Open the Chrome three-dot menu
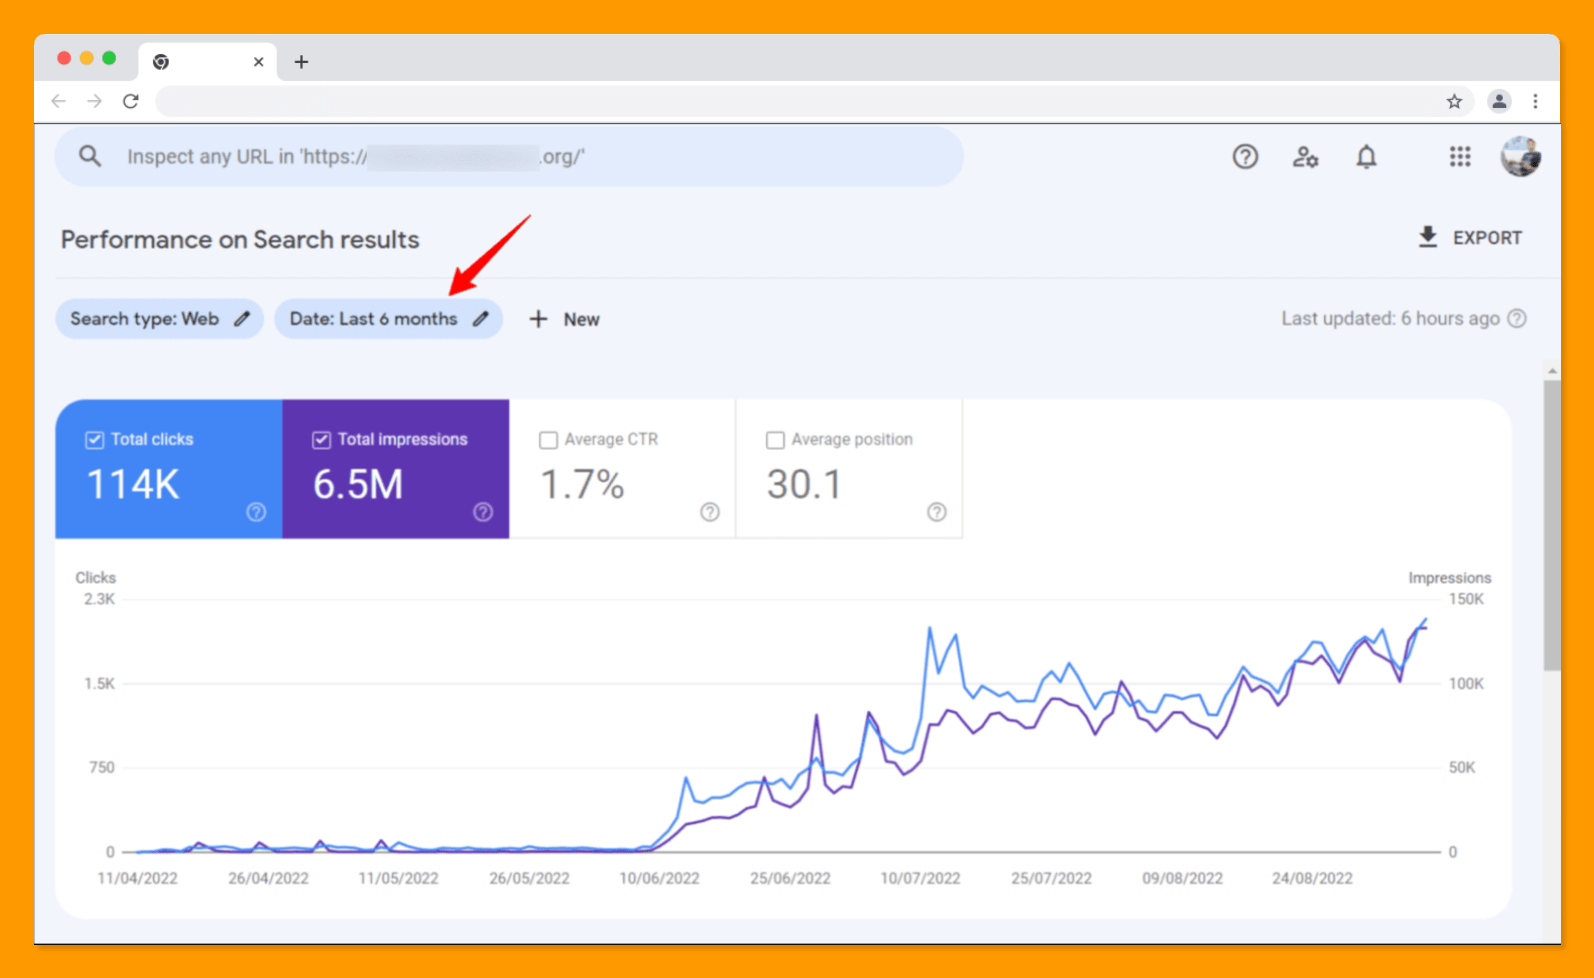 [x=1535, y=101]
